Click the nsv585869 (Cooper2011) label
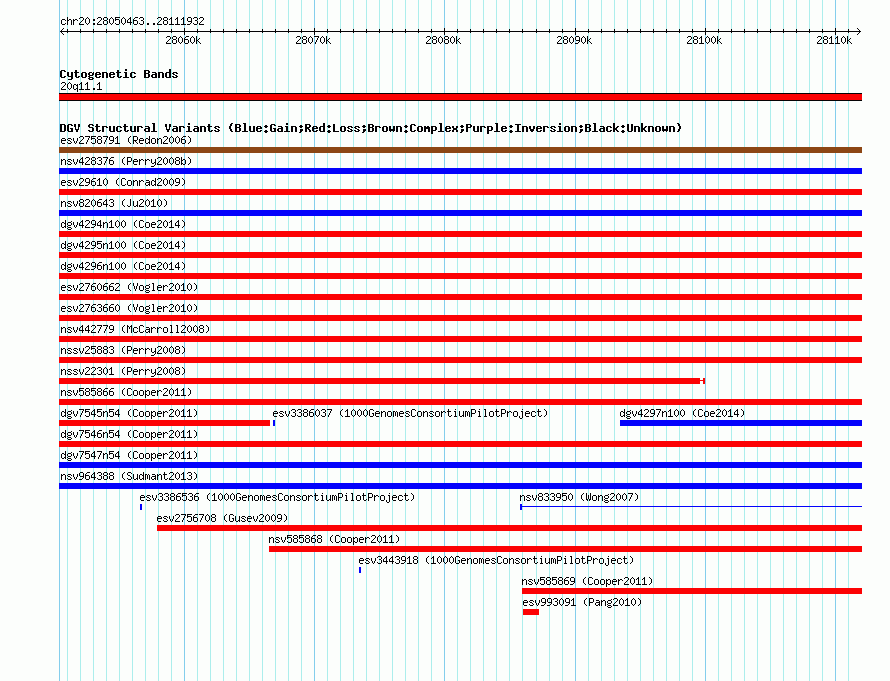Image resolution: width=890 pixels, height=681 pixels. click(587, 581)
